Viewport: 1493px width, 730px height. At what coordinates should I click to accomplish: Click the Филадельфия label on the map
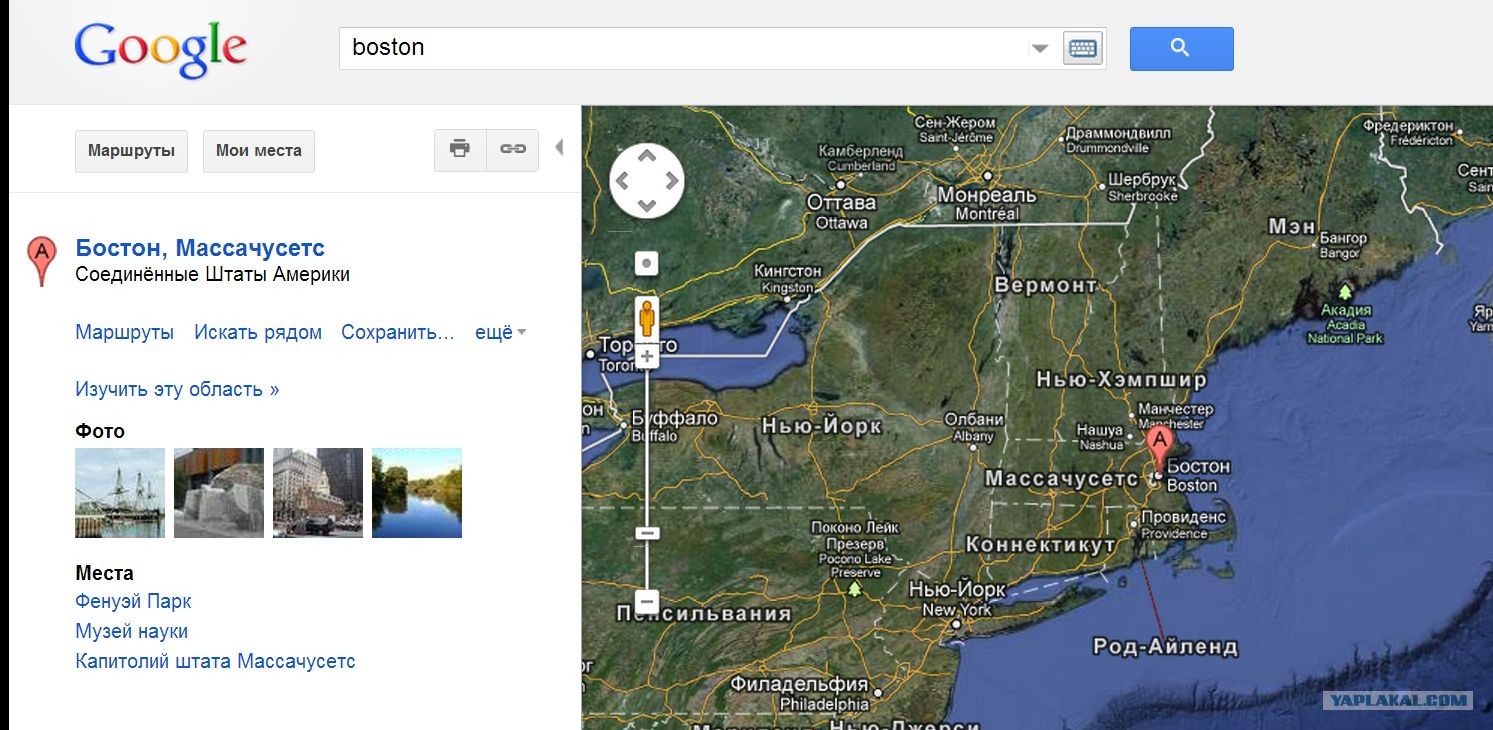pyautogui.click(x=799, y=685)
